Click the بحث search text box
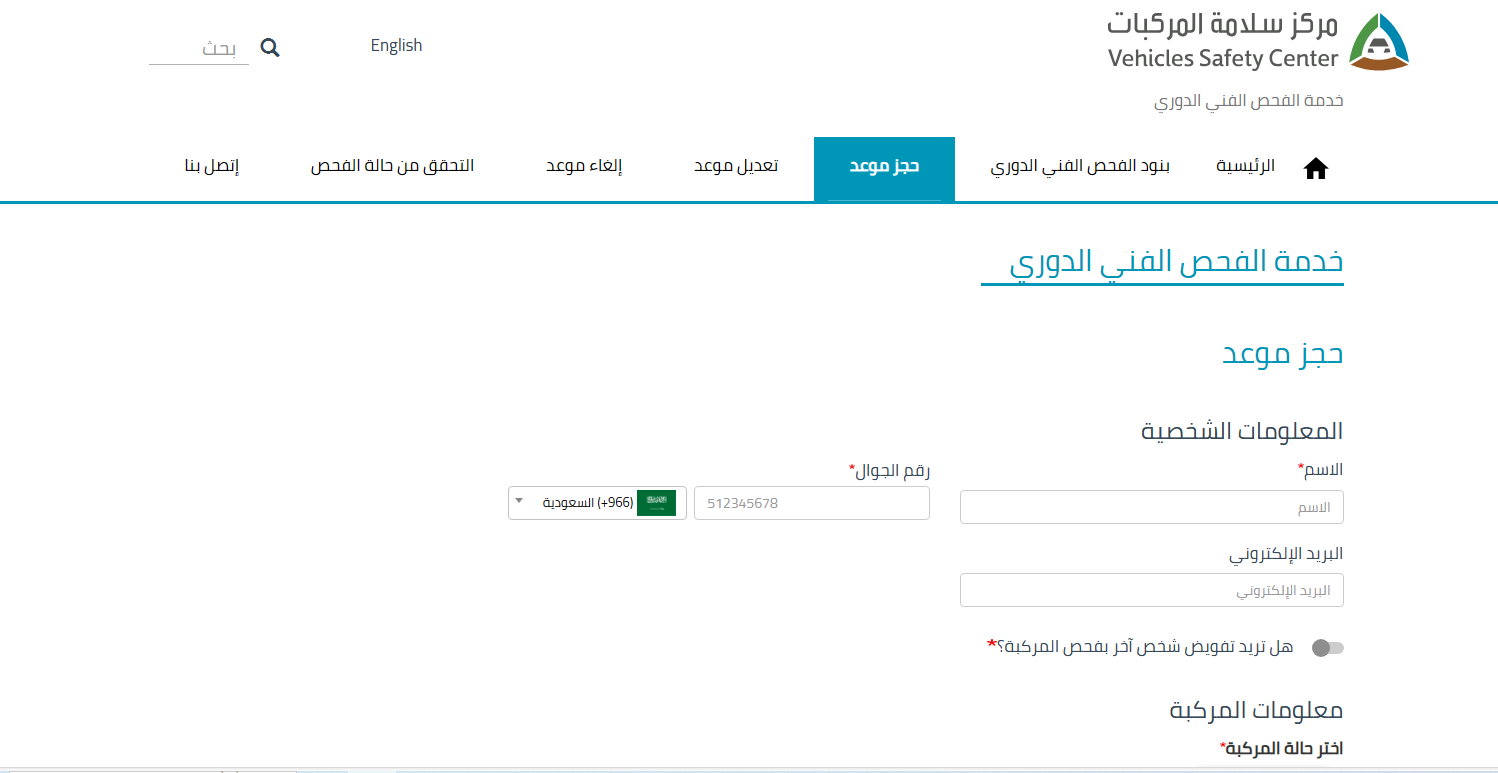This screenshot has height=773, width=1498. point(200,48)
